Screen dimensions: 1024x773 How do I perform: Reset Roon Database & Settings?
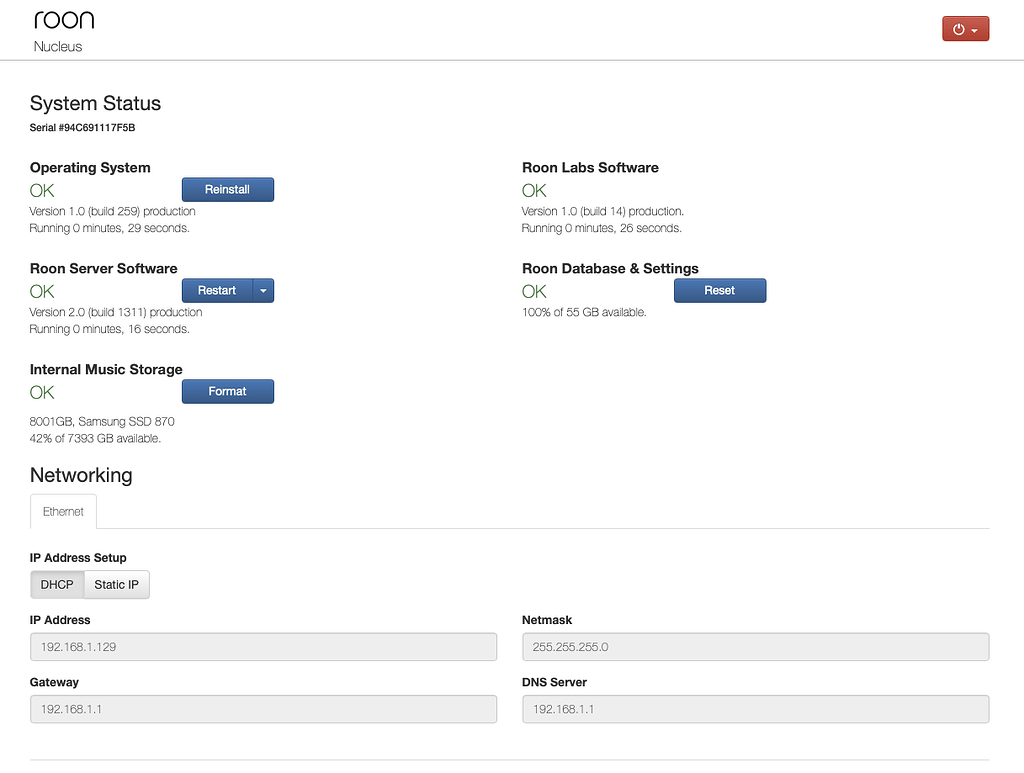[x=719, y=291]
